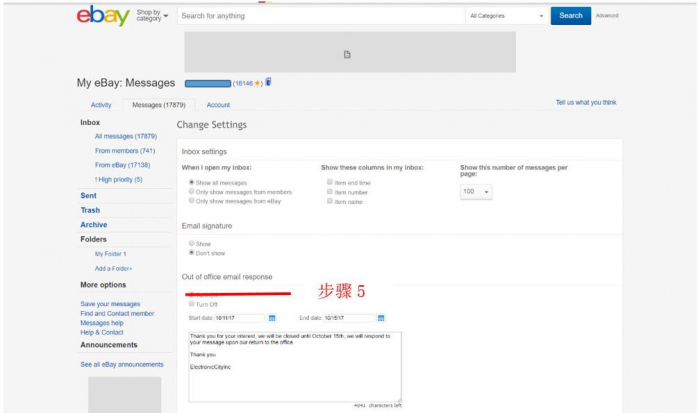The image size is (698, 413).
Task: Select Don't show email signature option
Action: (x=191, y=253)
